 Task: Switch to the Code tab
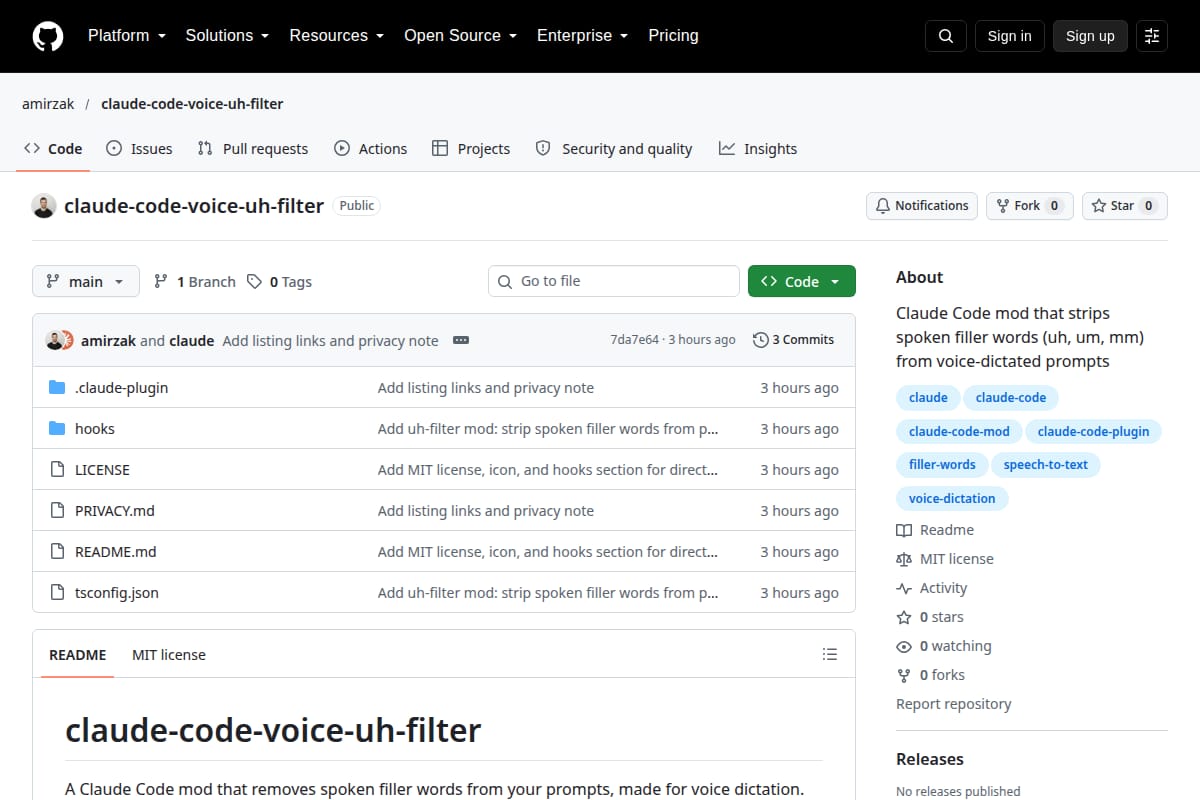[x=53, y=149]
